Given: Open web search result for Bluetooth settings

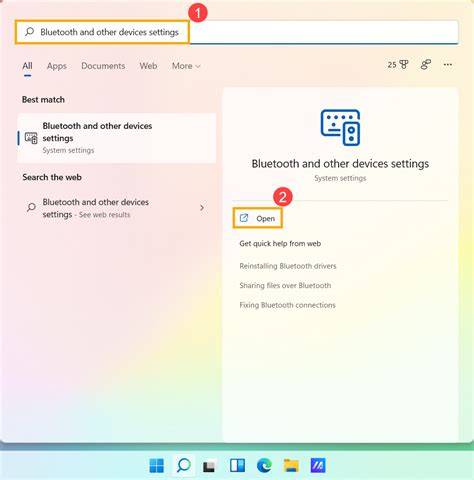Looking at the screenshot, I should [117, 208].
